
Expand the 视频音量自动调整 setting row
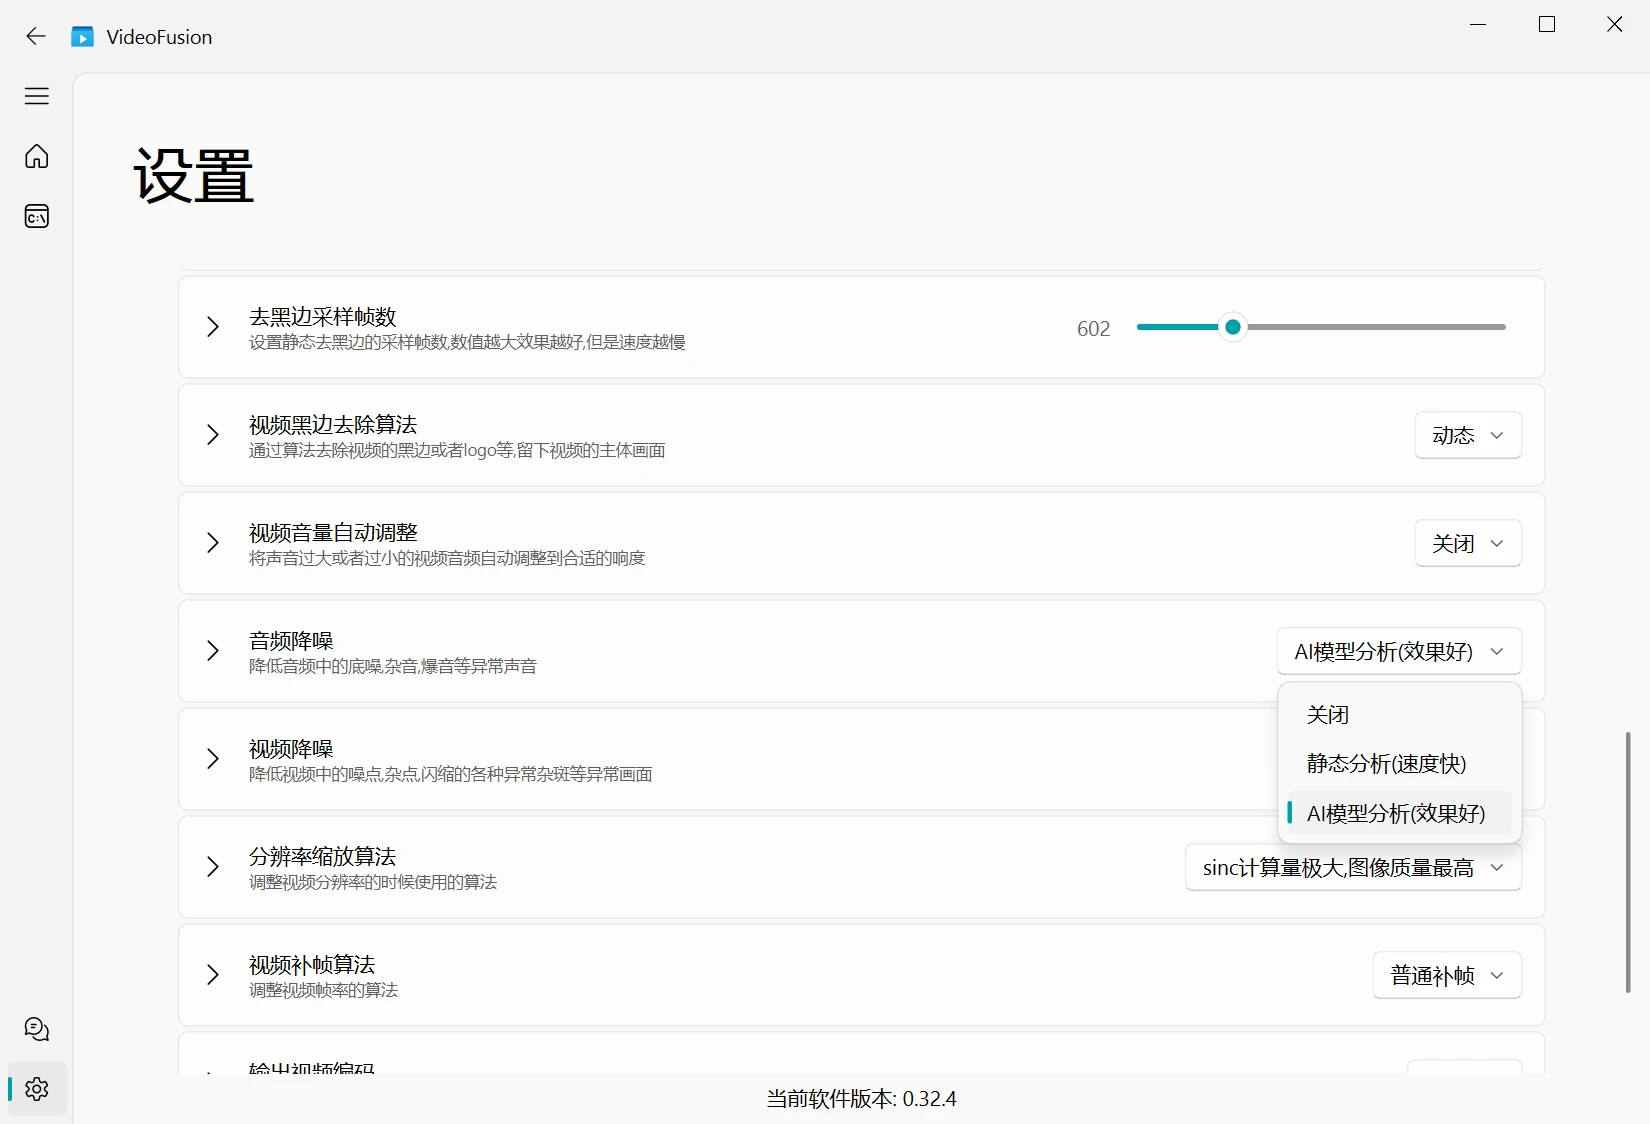(213, 543)
